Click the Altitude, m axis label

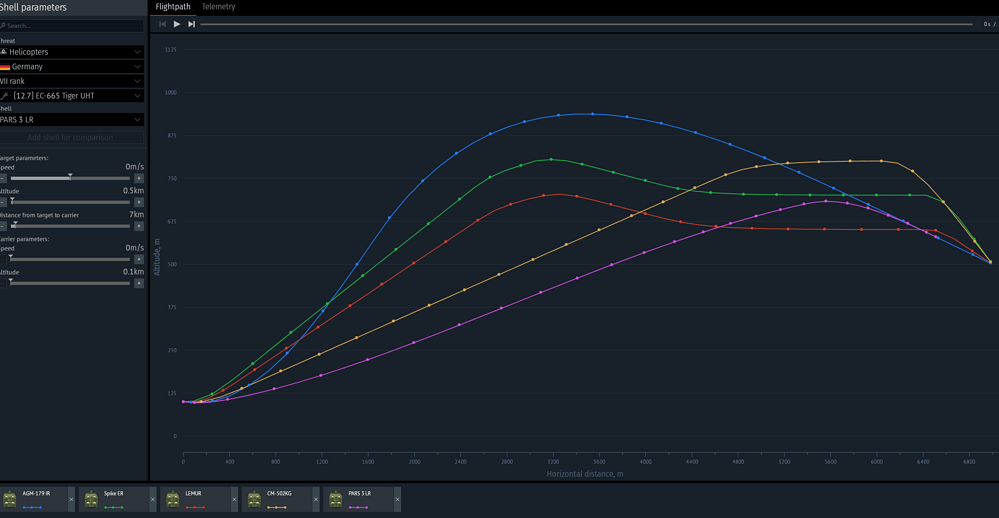tap(157, 257)
